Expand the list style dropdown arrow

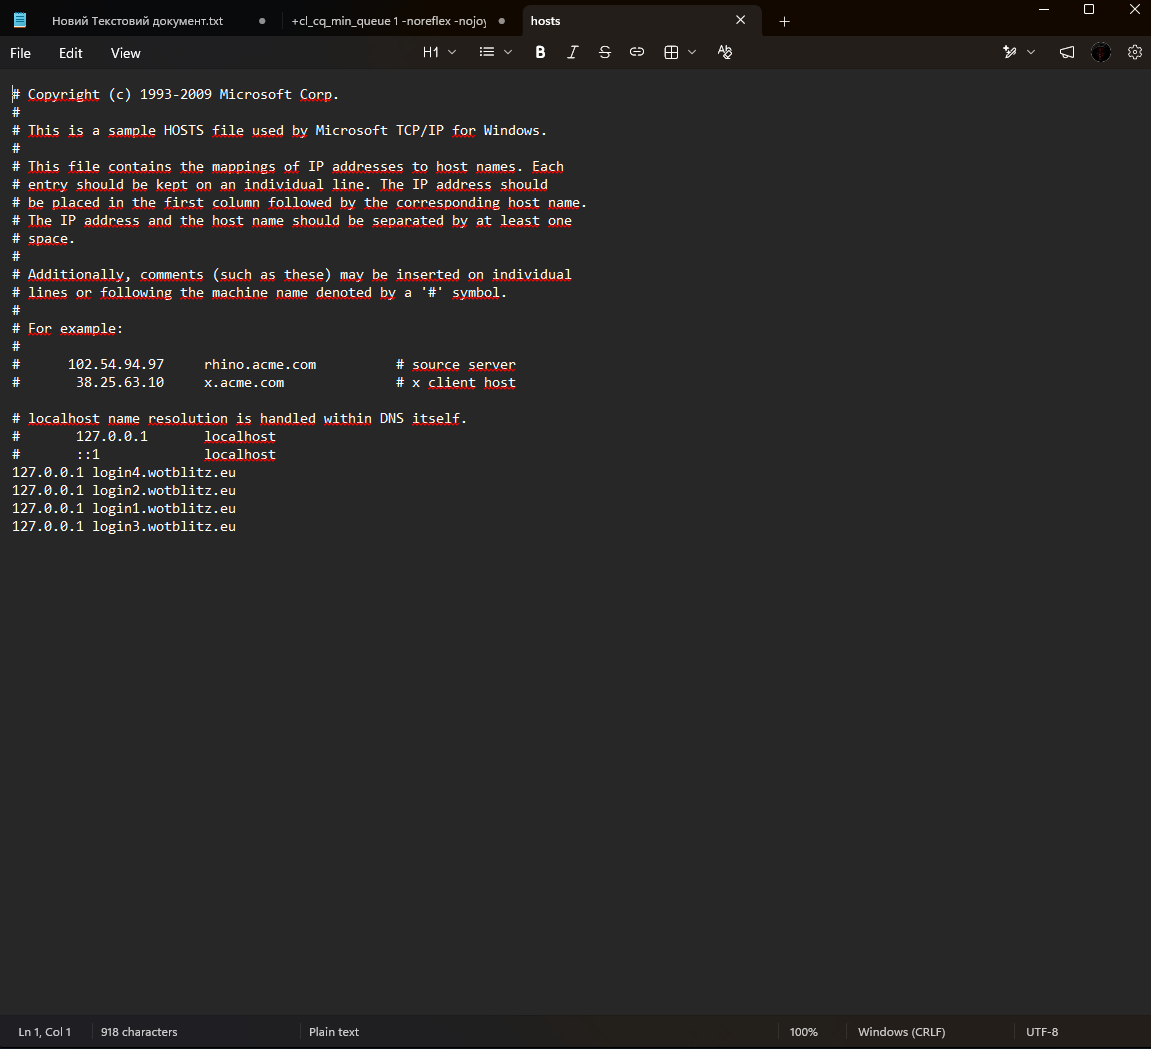(x=508, y=52)
